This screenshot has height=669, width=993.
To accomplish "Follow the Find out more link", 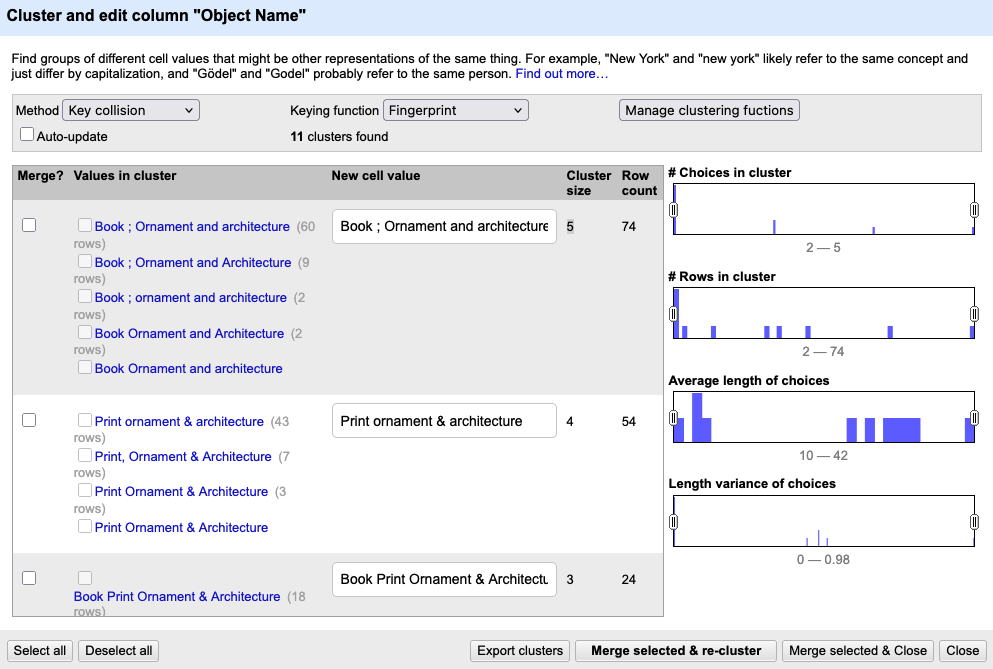I will (x=562, y=73).
